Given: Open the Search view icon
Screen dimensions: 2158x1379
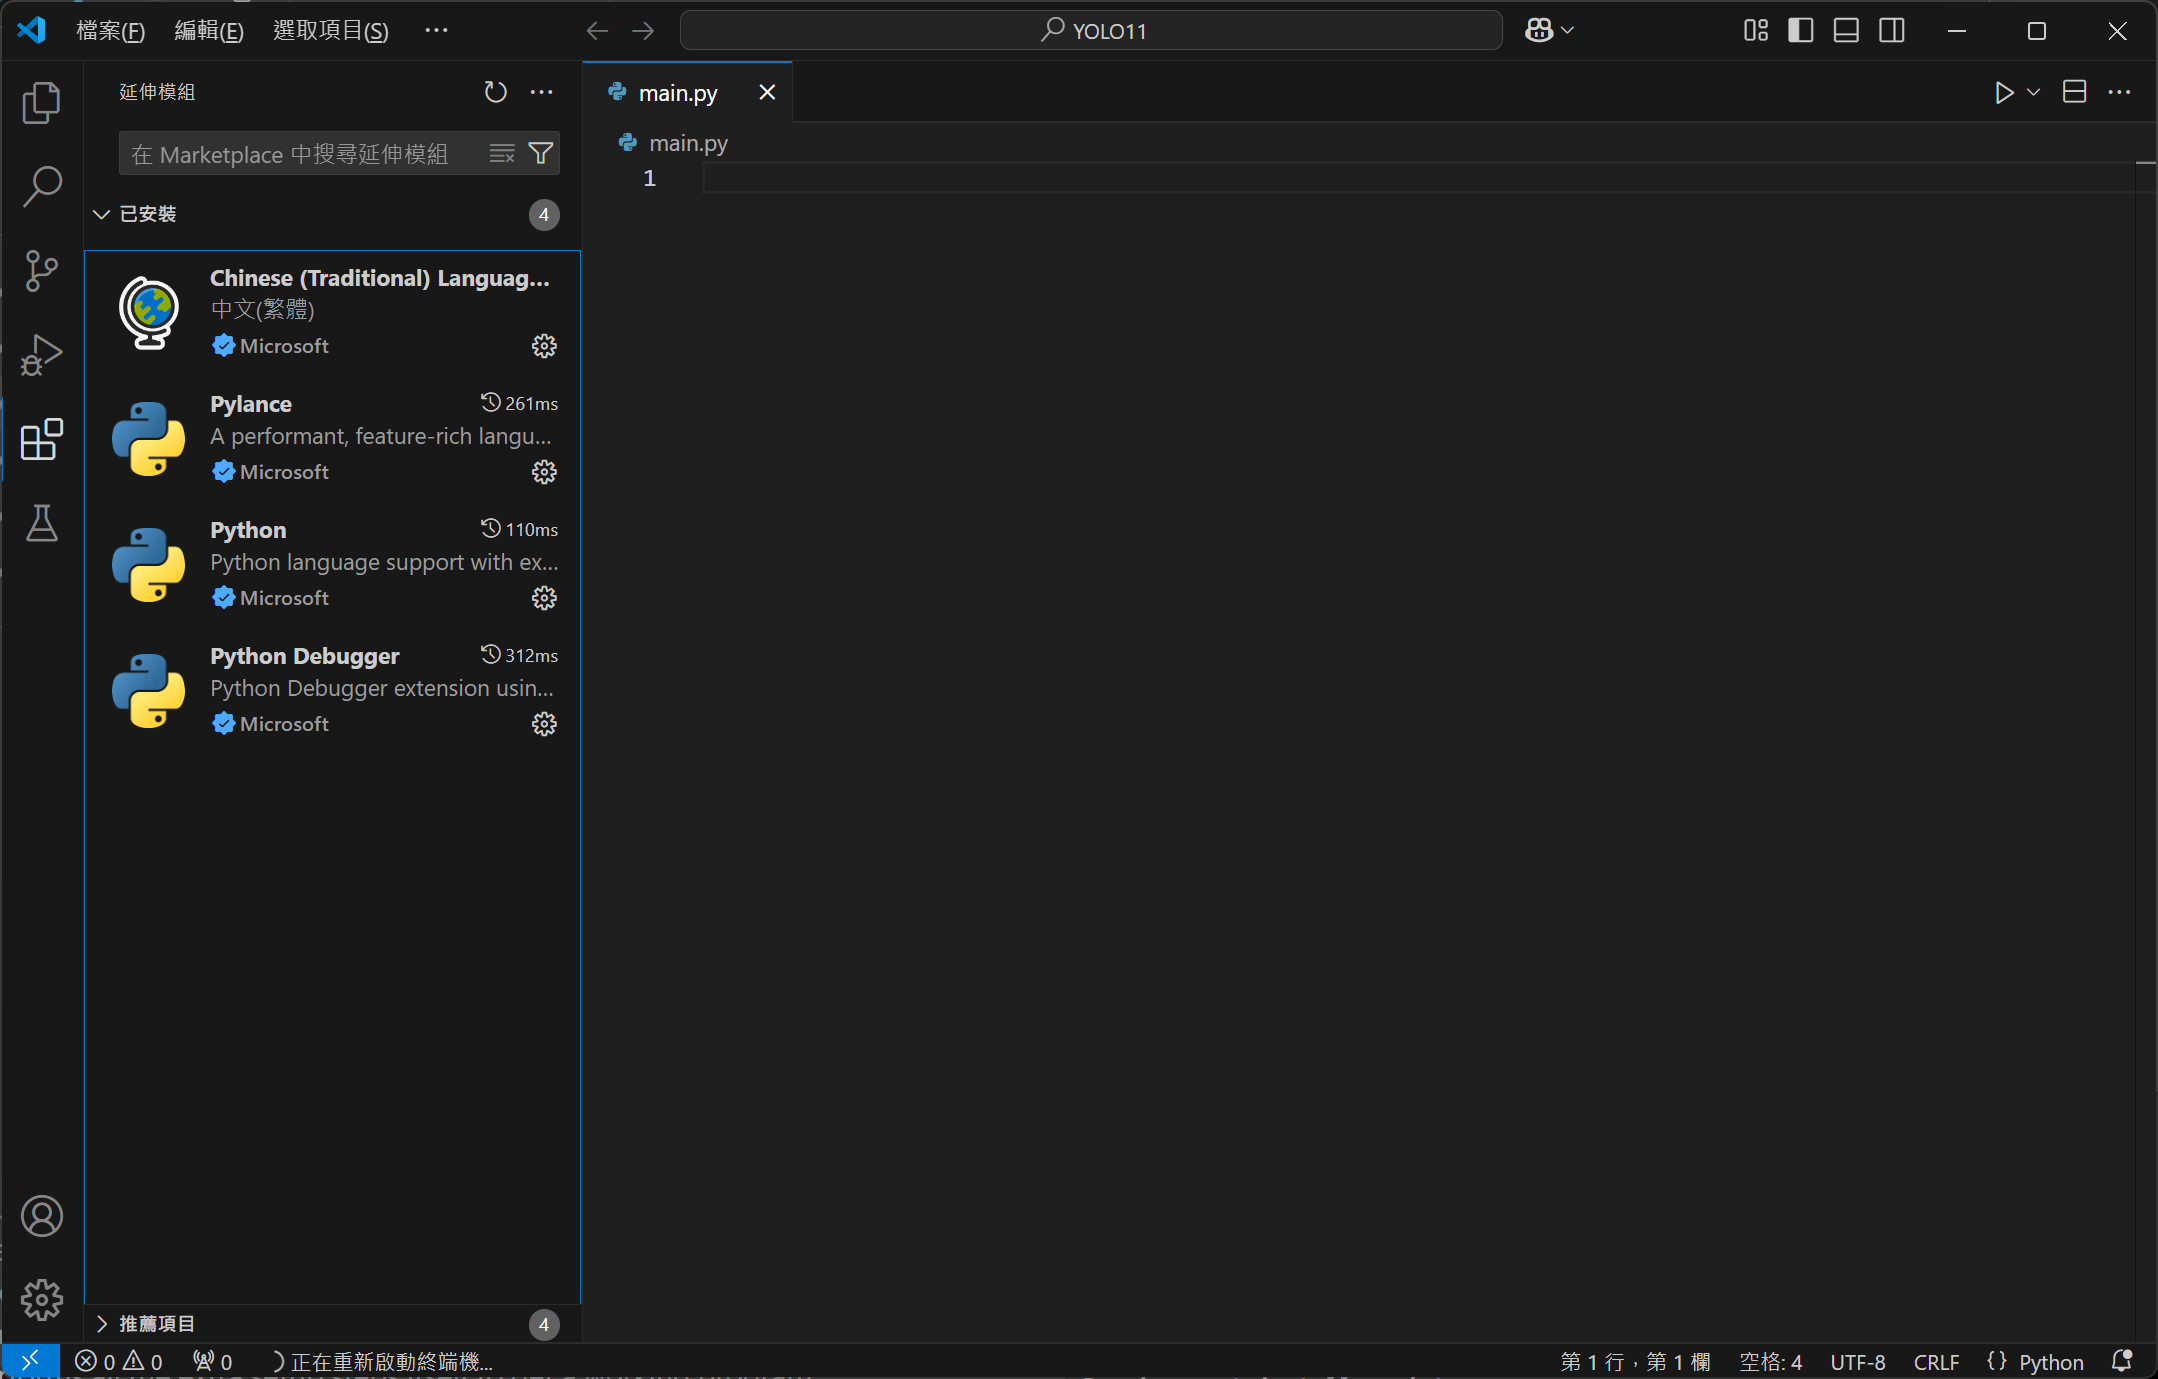Looking at the screenshot, I should 41,186.
